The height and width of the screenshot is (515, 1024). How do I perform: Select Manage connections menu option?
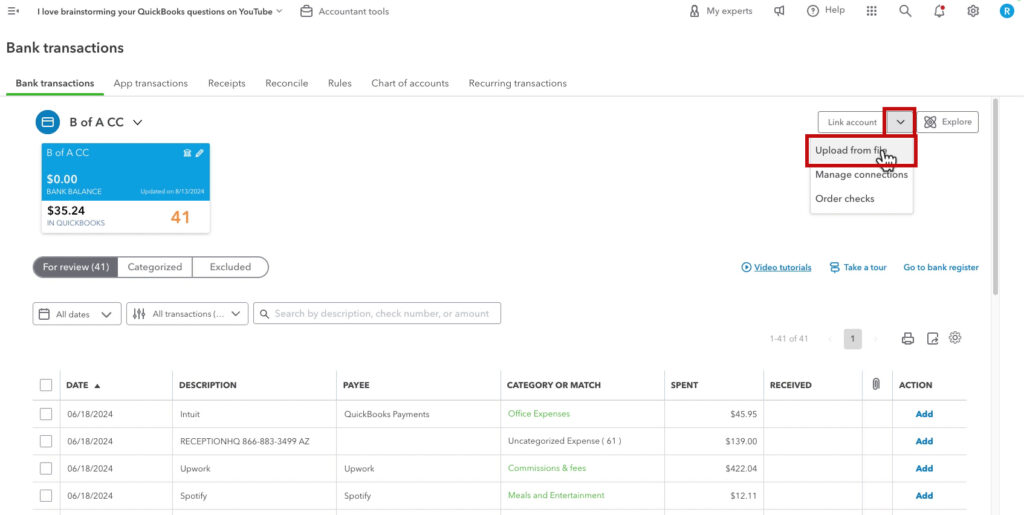[861, 175]
